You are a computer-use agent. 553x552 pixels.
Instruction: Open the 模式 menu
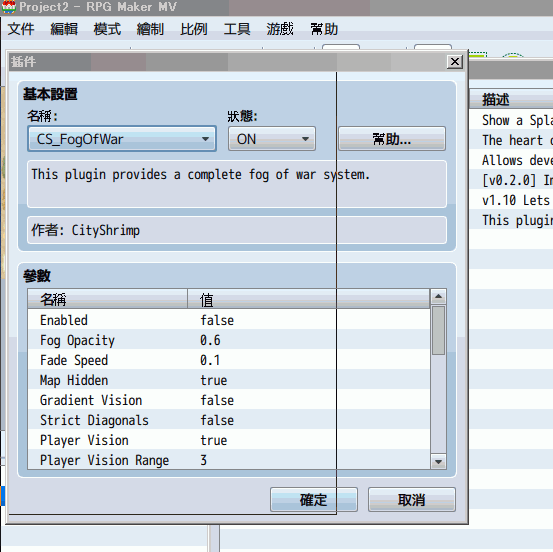pos(107,29)
